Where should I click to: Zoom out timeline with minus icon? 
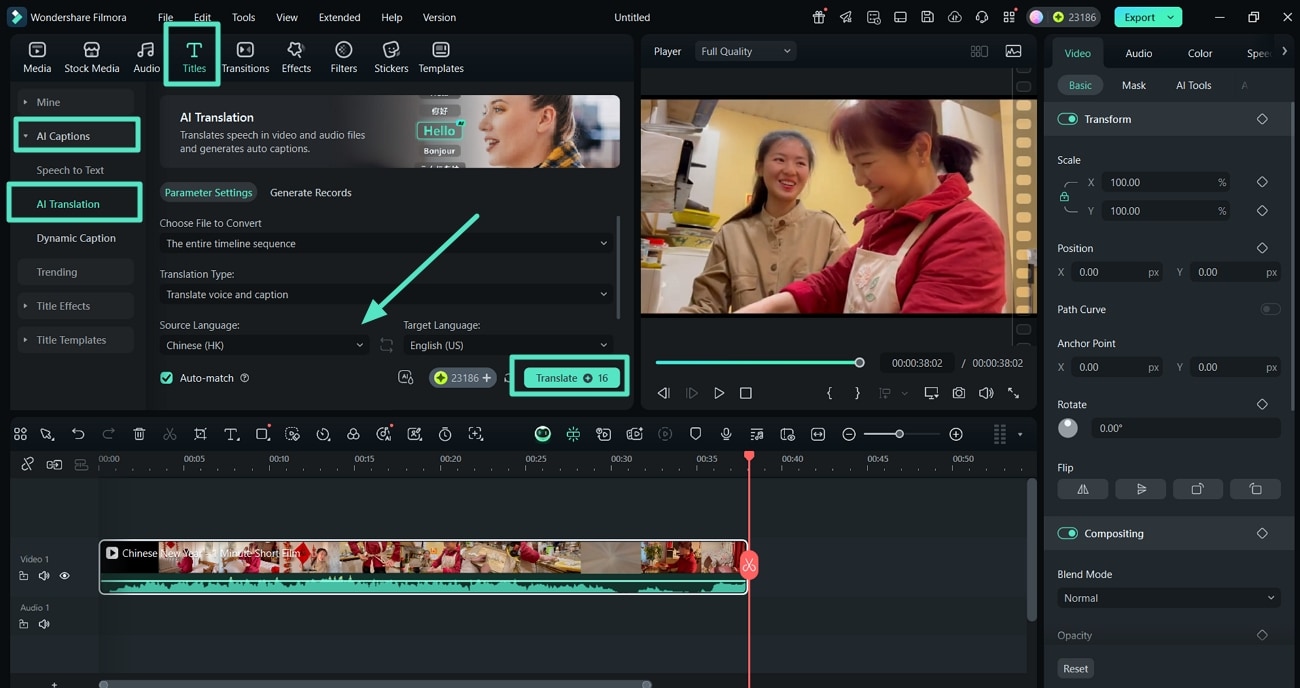[849, 434]
